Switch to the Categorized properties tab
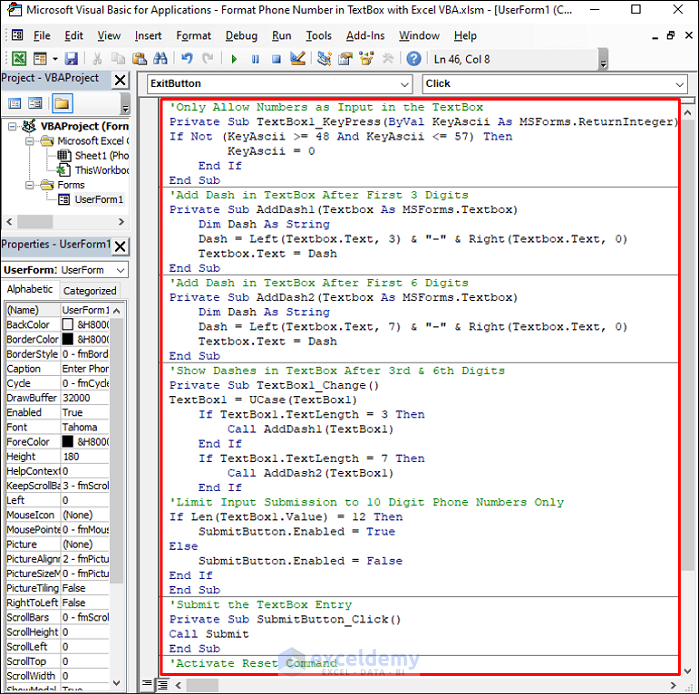The width and height of the screenshot is (699, 694). pos(90,291)
